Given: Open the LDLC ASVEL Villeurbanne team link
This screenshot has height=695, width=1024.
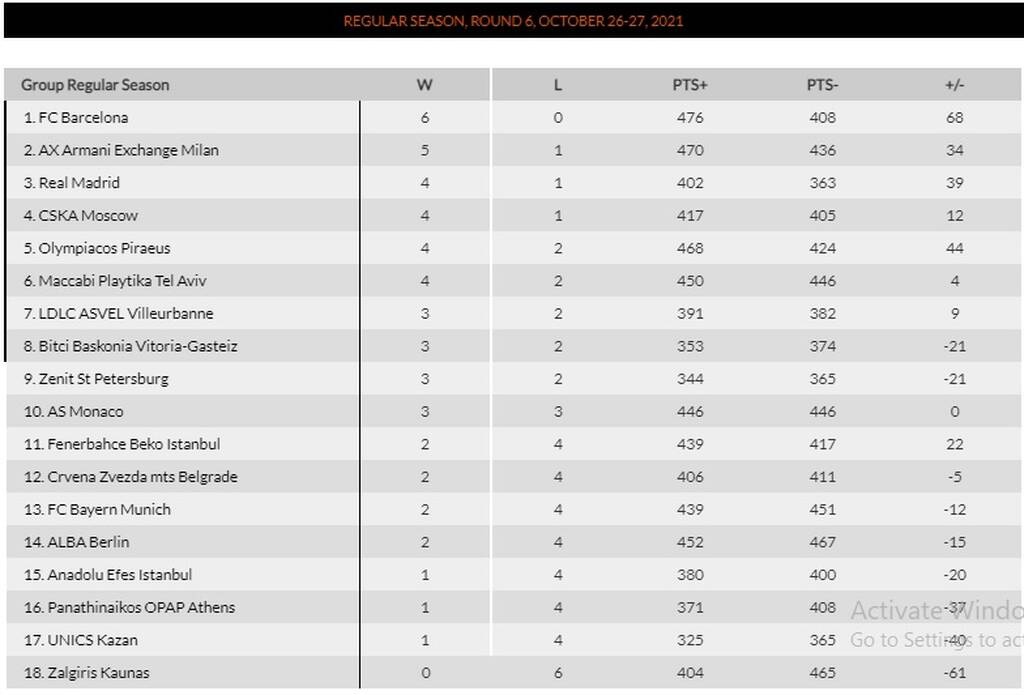Looking at the screenshot, I should click(125, 314).
